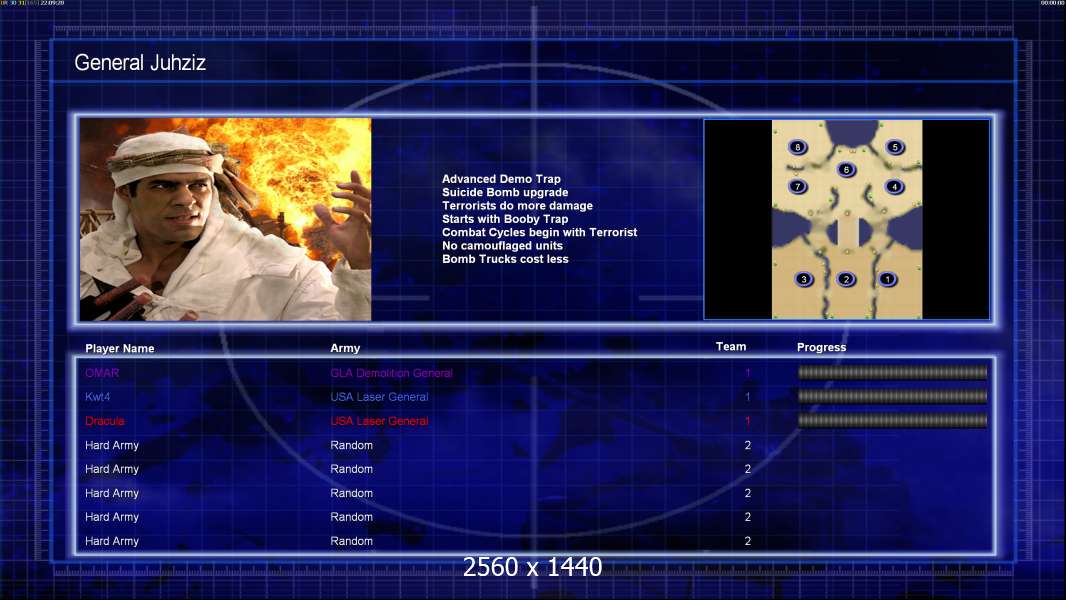The image size is (1066, 600).
Task: Click 'GLA Demolition General' army entry
Action: pyautogui.click(x=392, y=373)
